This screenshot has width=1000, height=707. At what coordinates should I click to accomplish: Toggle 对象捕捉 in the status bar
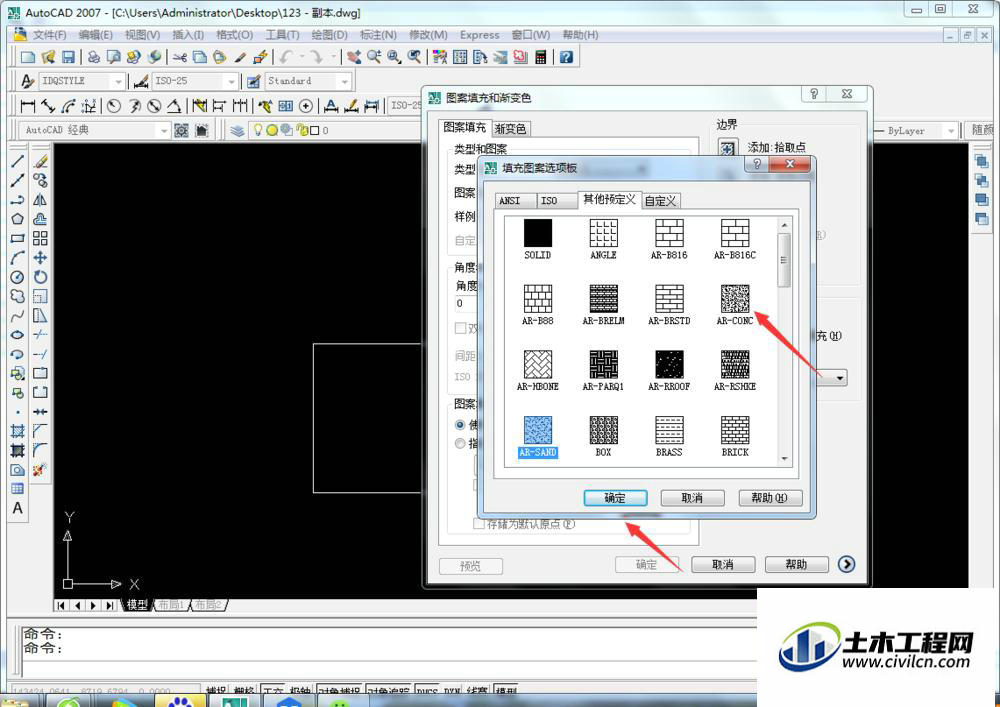coord(339,692)
